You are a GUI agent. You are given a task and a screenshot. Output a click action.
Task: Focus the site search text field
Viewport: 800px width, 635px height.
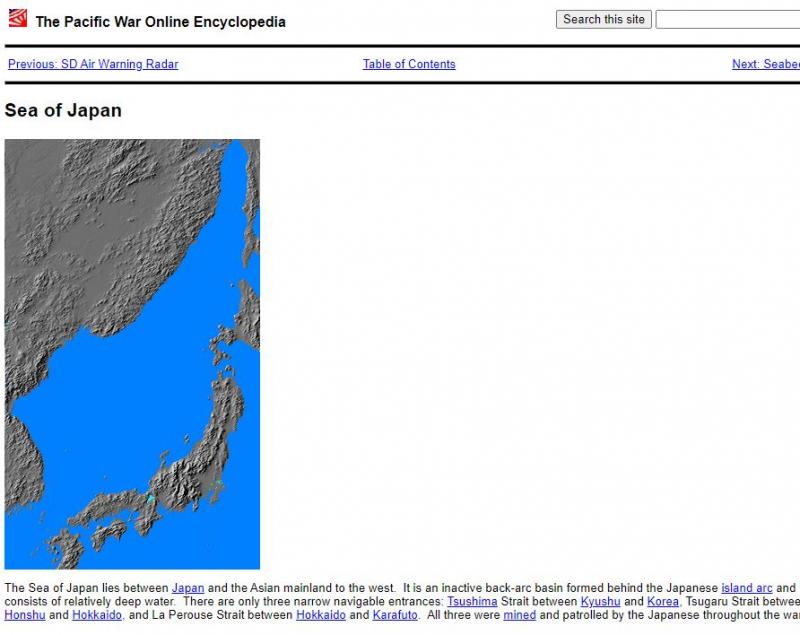coord(727,19)
